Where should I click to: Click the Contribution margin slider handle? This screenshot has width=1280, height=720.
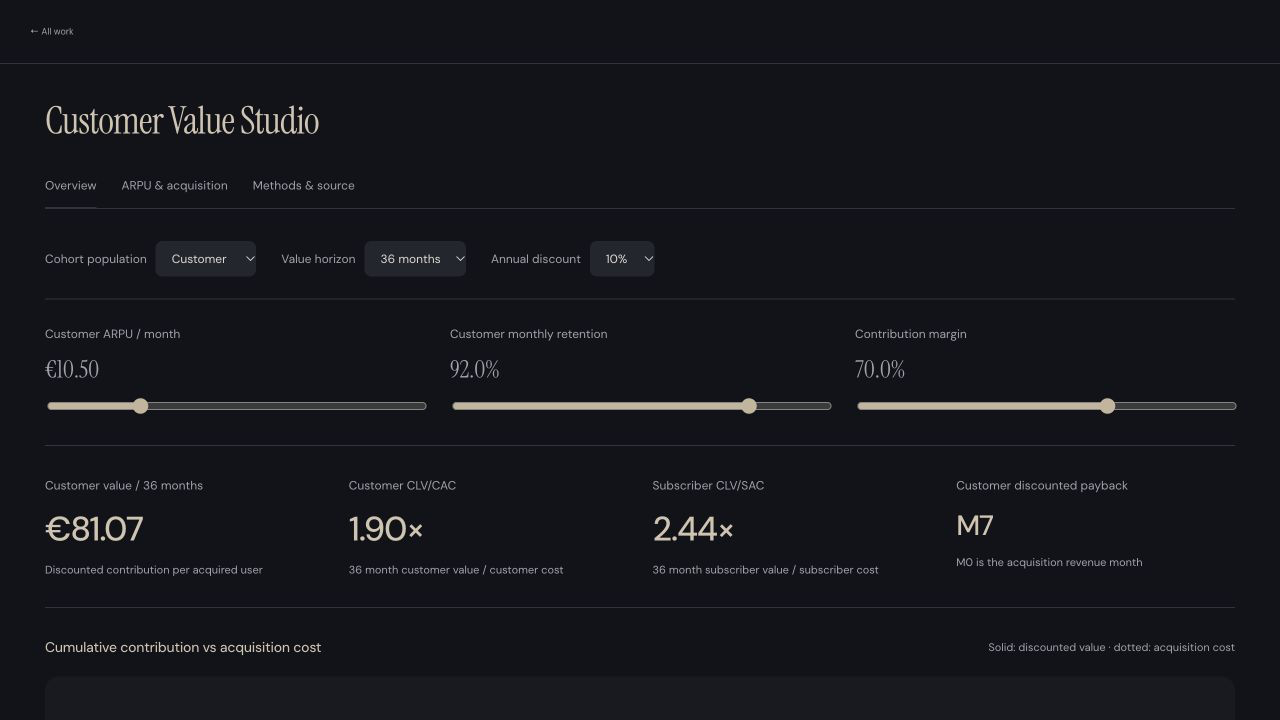[1107, 406]
